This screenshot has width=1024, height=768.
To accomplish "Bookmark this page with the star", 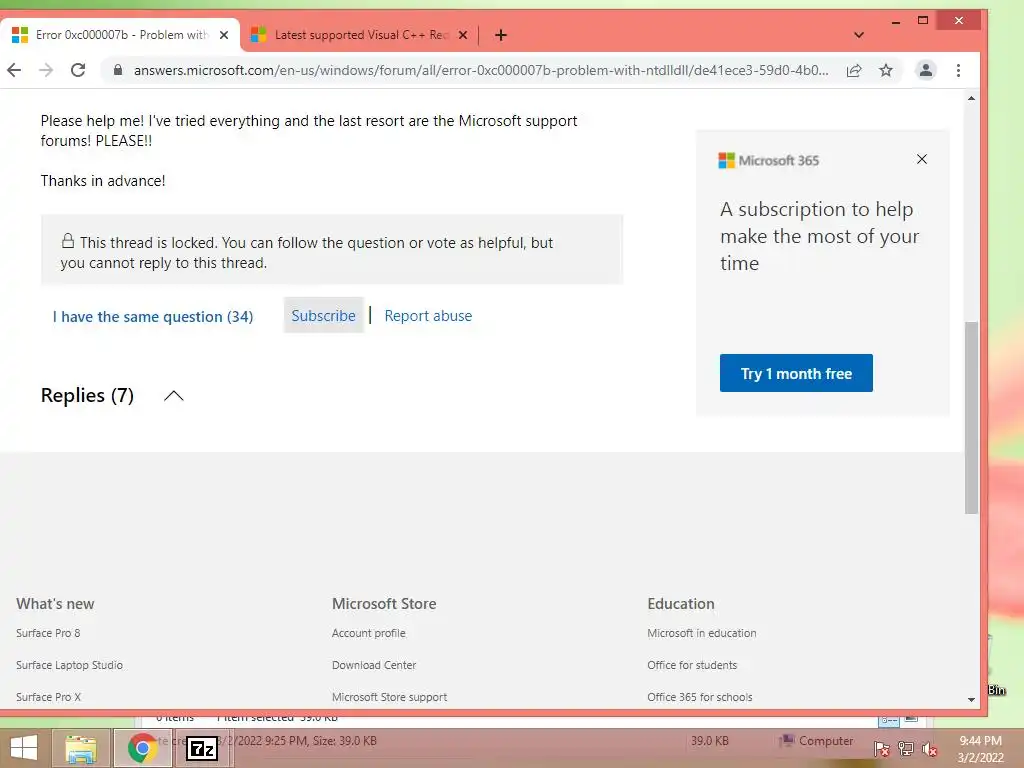I will click(886, 70).
